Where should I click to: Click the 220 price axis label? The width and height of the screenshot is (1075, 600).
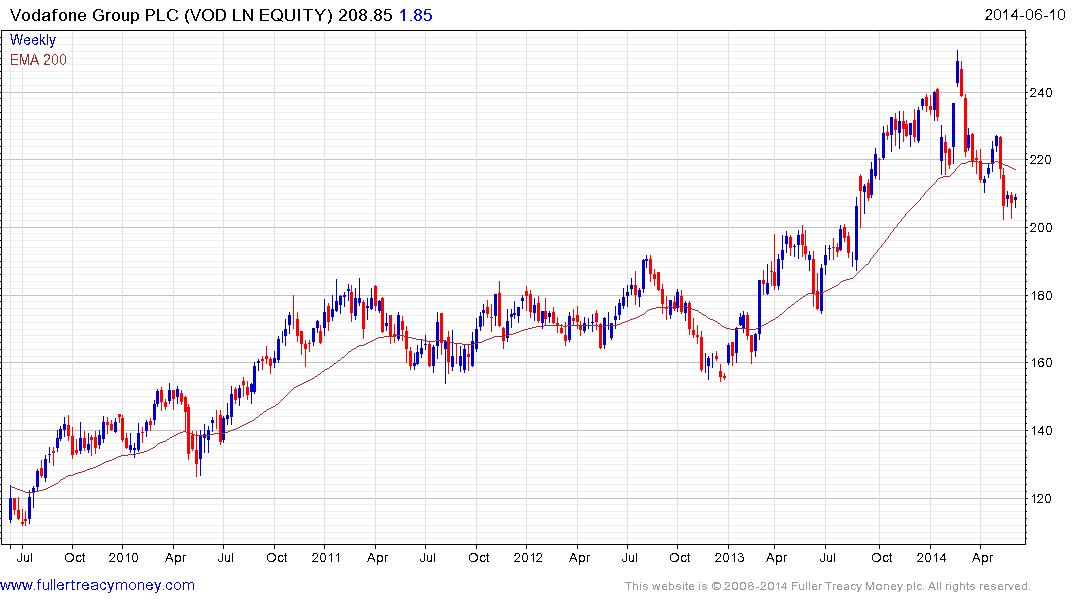(x=1041, y=160)
